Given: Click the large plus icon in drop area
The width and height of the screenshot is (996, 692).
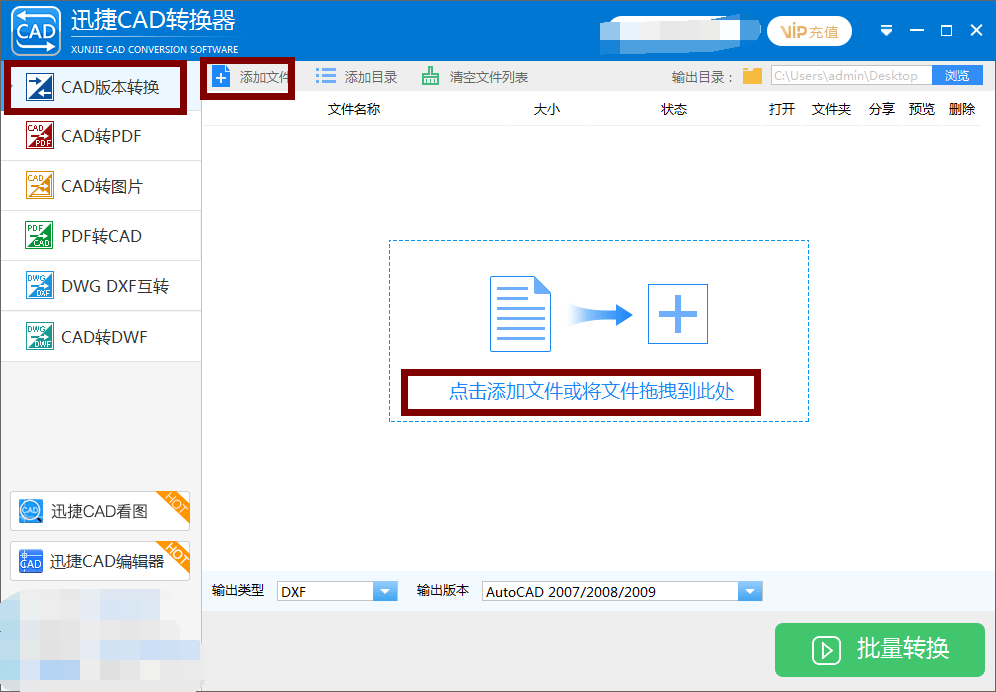Looking at the screenshot, I should coord(678,314).
